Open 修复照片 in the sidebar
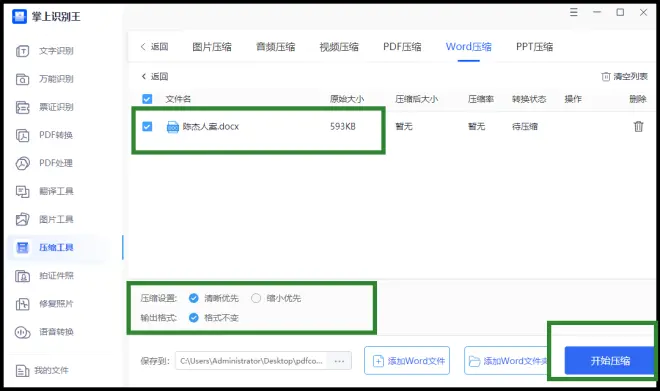This screenshot has width=660, height=391. (45, 304)
